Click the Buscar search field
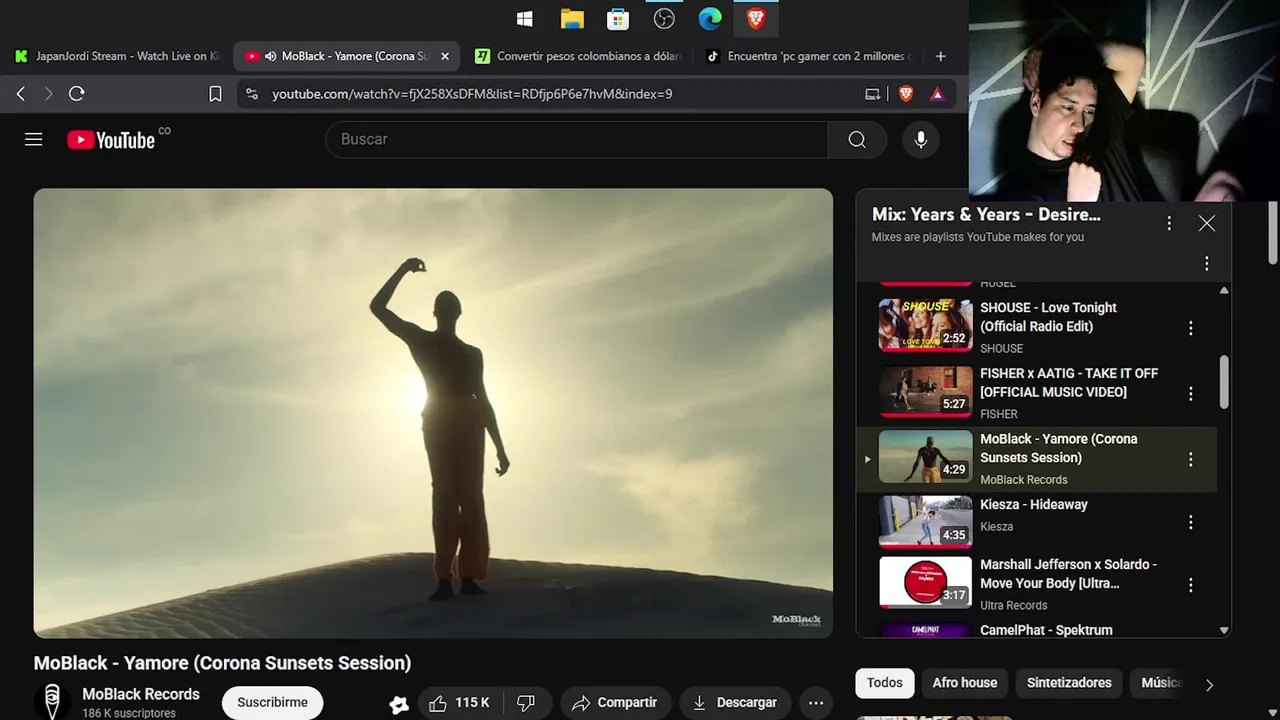1280x720 pixels. tap(577, 140)
